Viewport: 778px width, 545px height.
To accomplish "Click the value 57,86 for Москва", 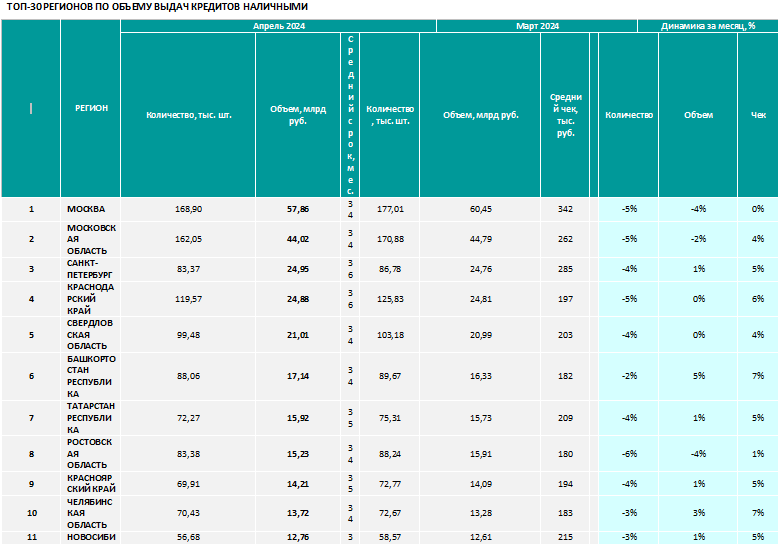I will point(298,209).
